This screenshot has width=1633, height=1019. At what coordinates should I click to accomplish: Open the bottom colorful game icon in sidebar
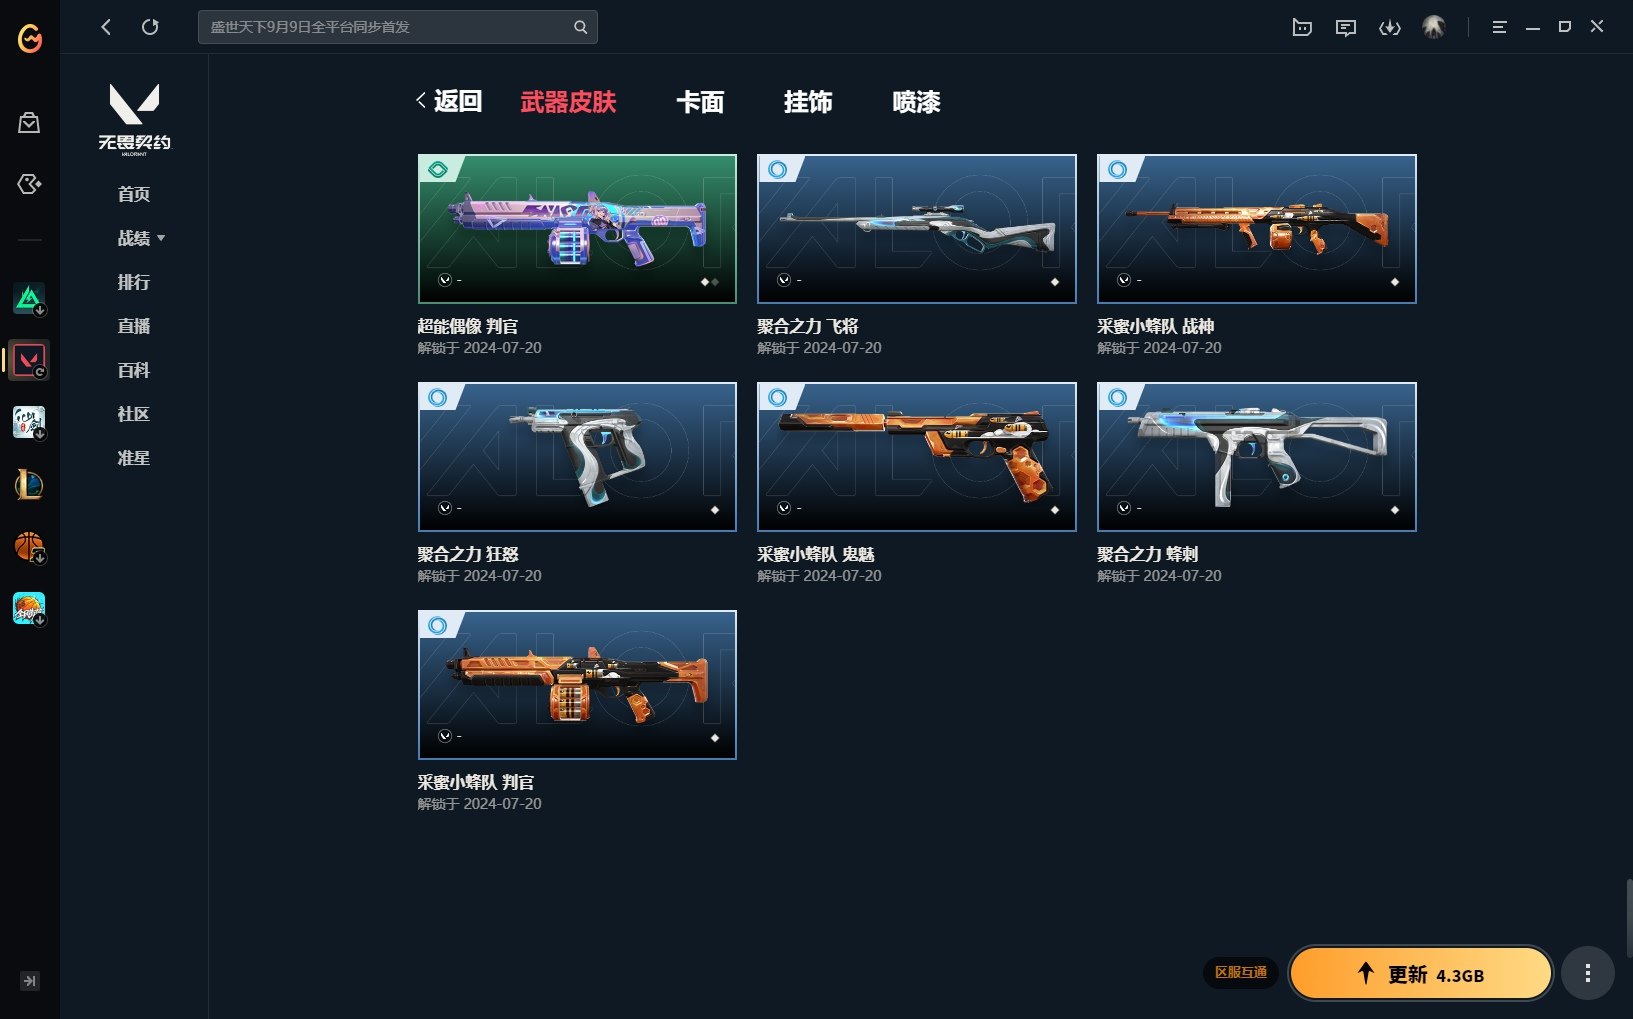(29, 608)
